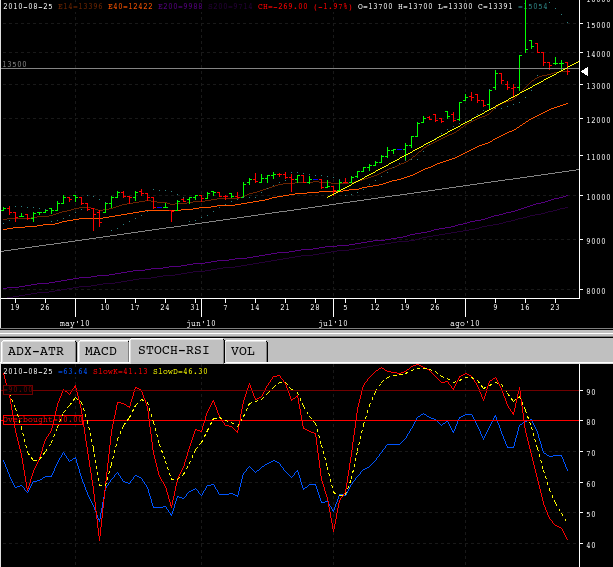Open the ADX-ATR indicator tab
Image resolution: width=613 pixels, height=567 pixels.
tap(37, 351)
